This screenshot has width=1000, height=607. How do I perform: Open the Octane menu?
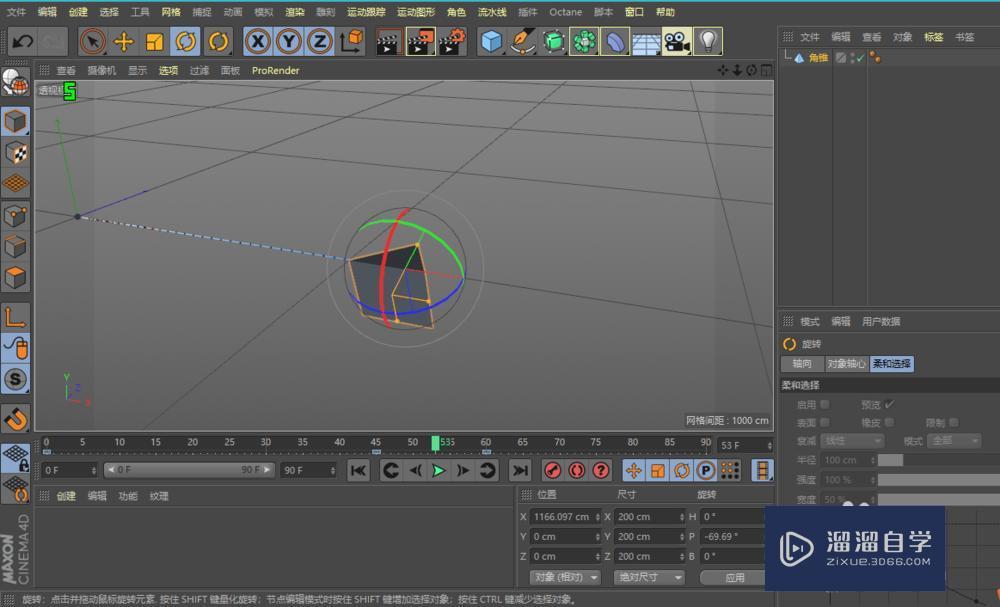coord(565,11)
